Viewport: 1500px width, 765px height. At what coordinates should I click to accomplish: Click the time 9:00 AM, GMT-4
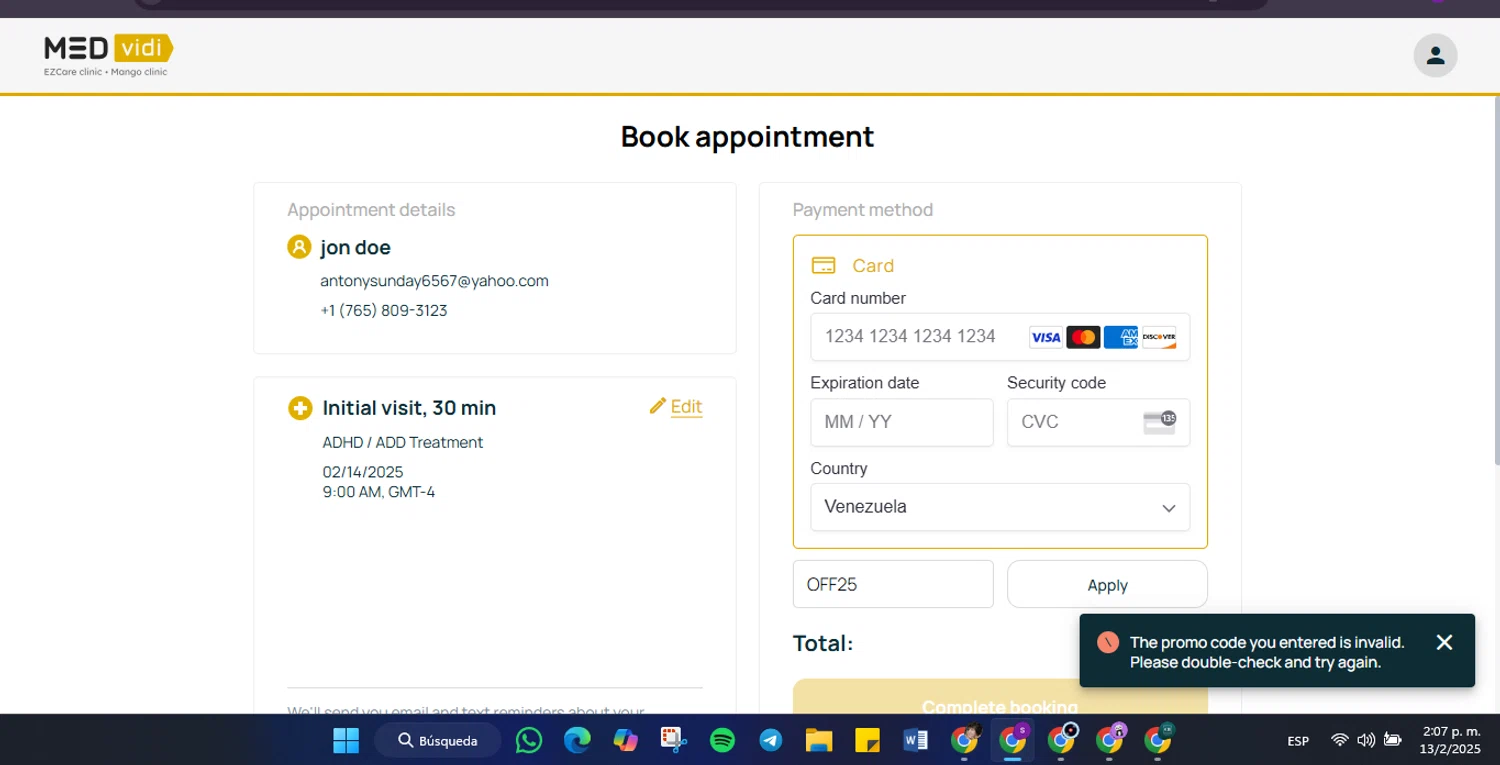point(379,492)
